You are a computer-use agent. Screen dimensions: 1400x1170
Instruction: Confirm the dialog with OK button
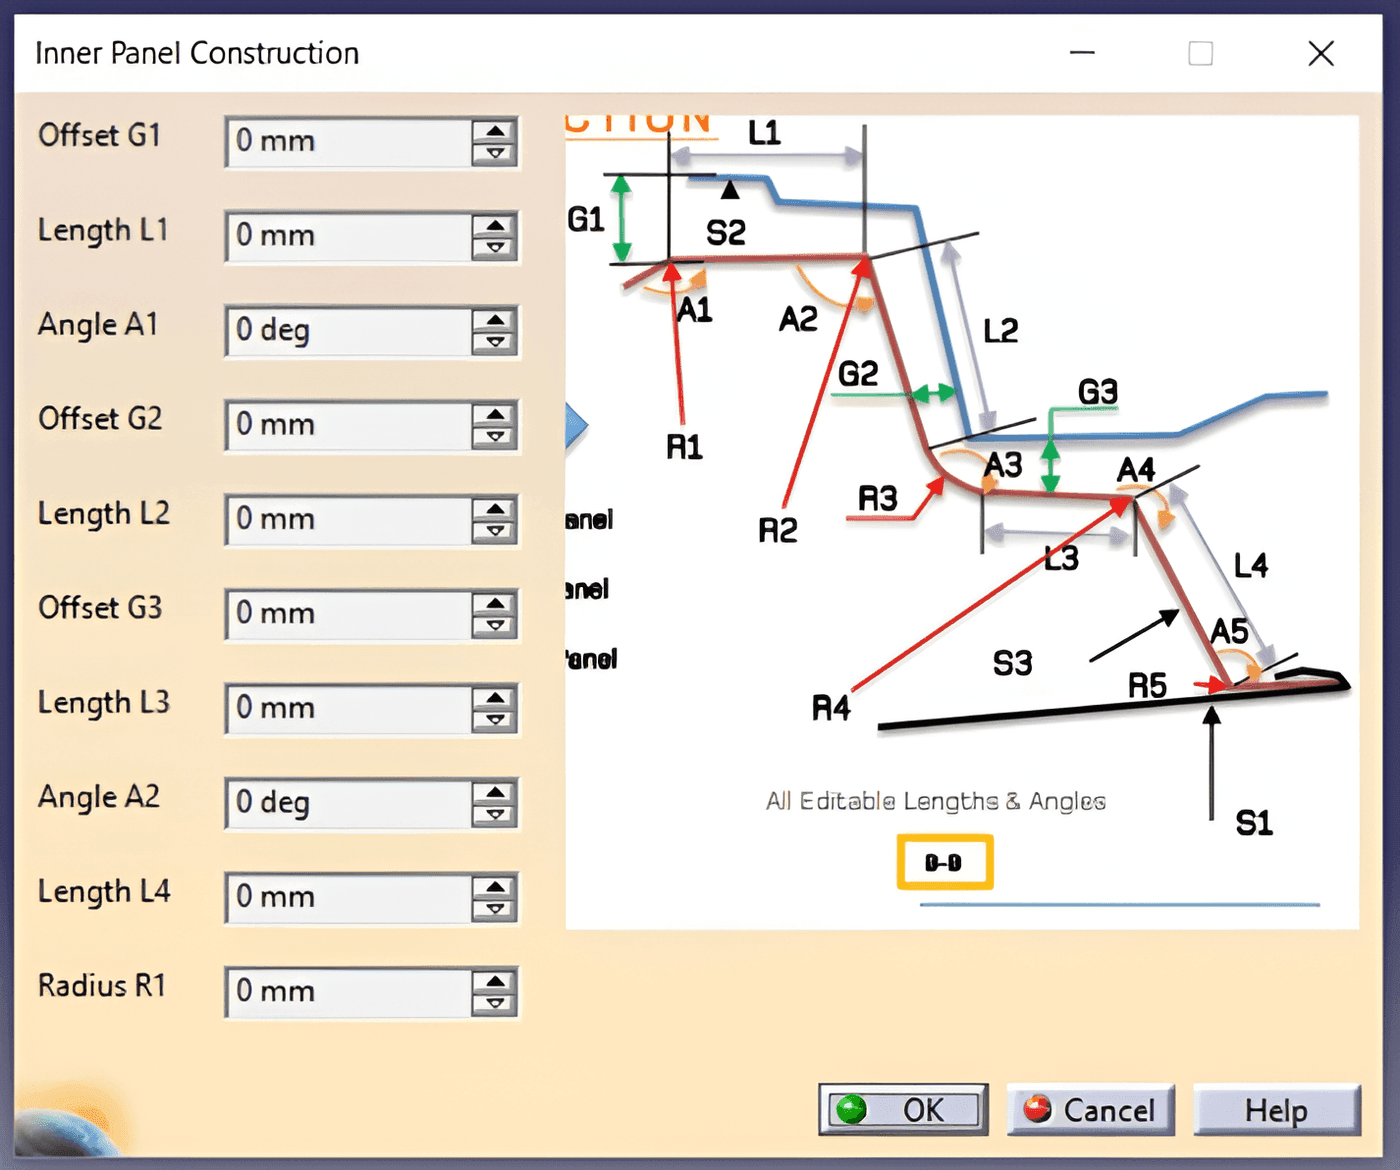pos(903,1109)
